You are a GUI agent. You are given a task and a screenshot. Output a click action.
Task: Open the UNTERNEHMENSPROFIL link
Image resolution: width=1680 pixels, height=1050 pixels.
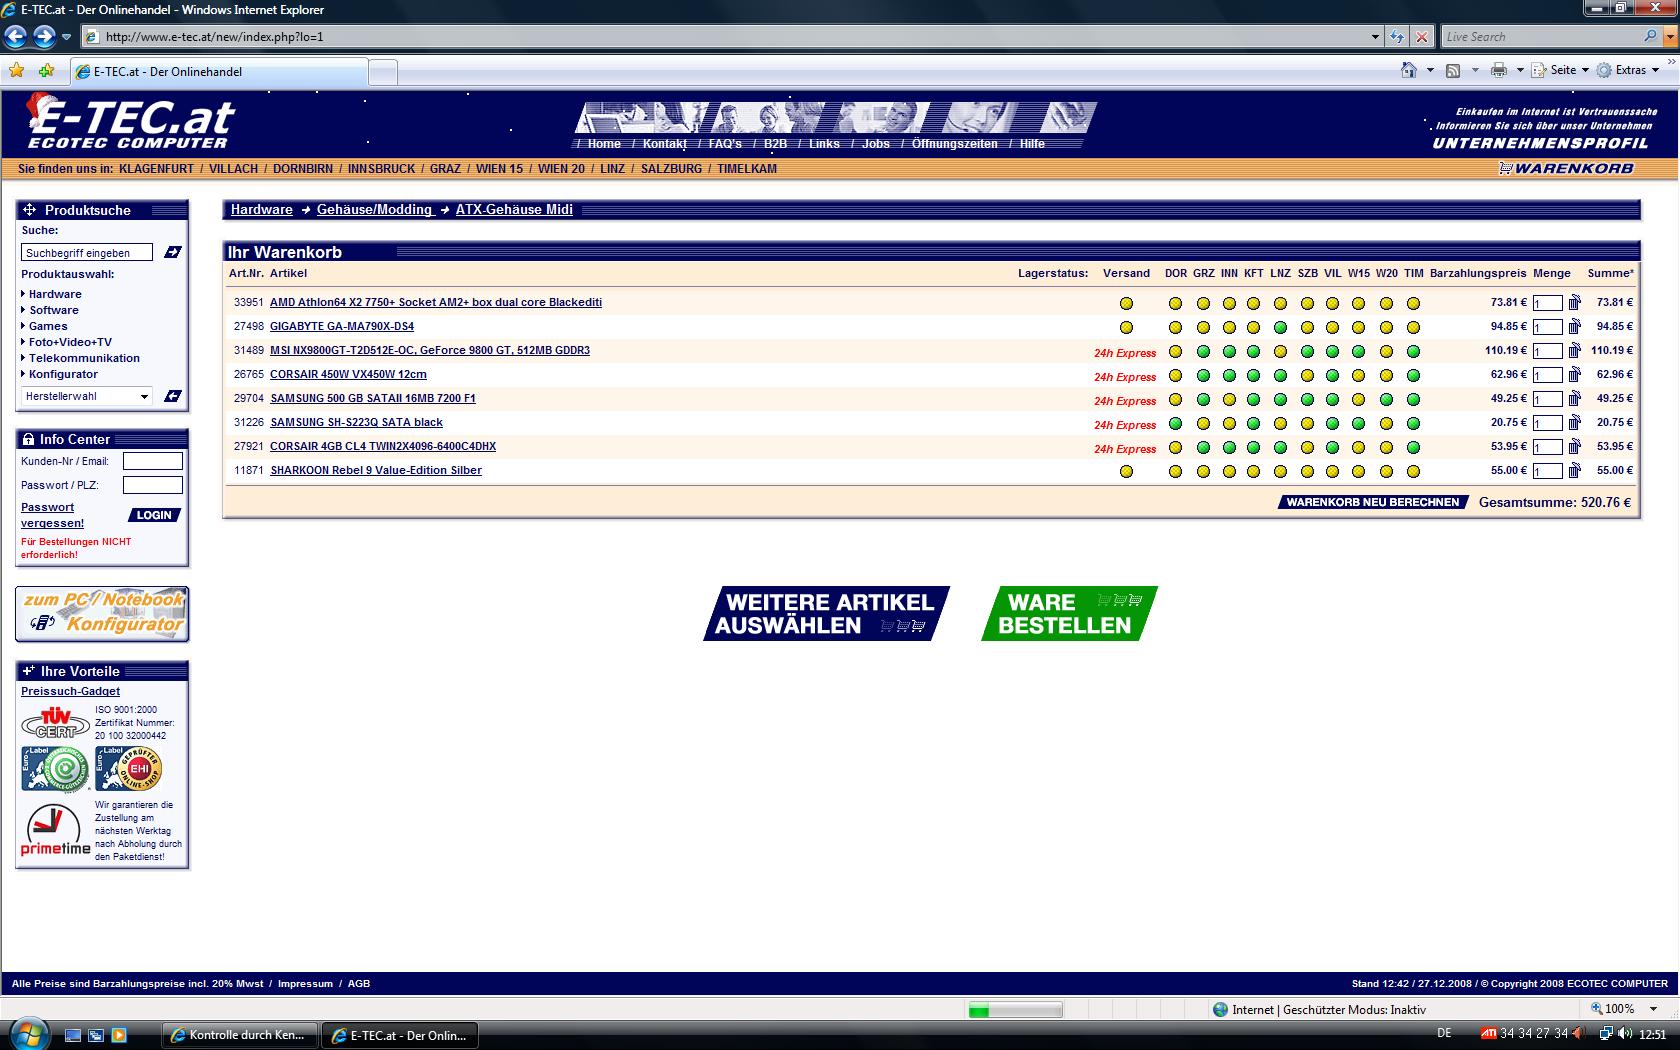click(1540, 143)
